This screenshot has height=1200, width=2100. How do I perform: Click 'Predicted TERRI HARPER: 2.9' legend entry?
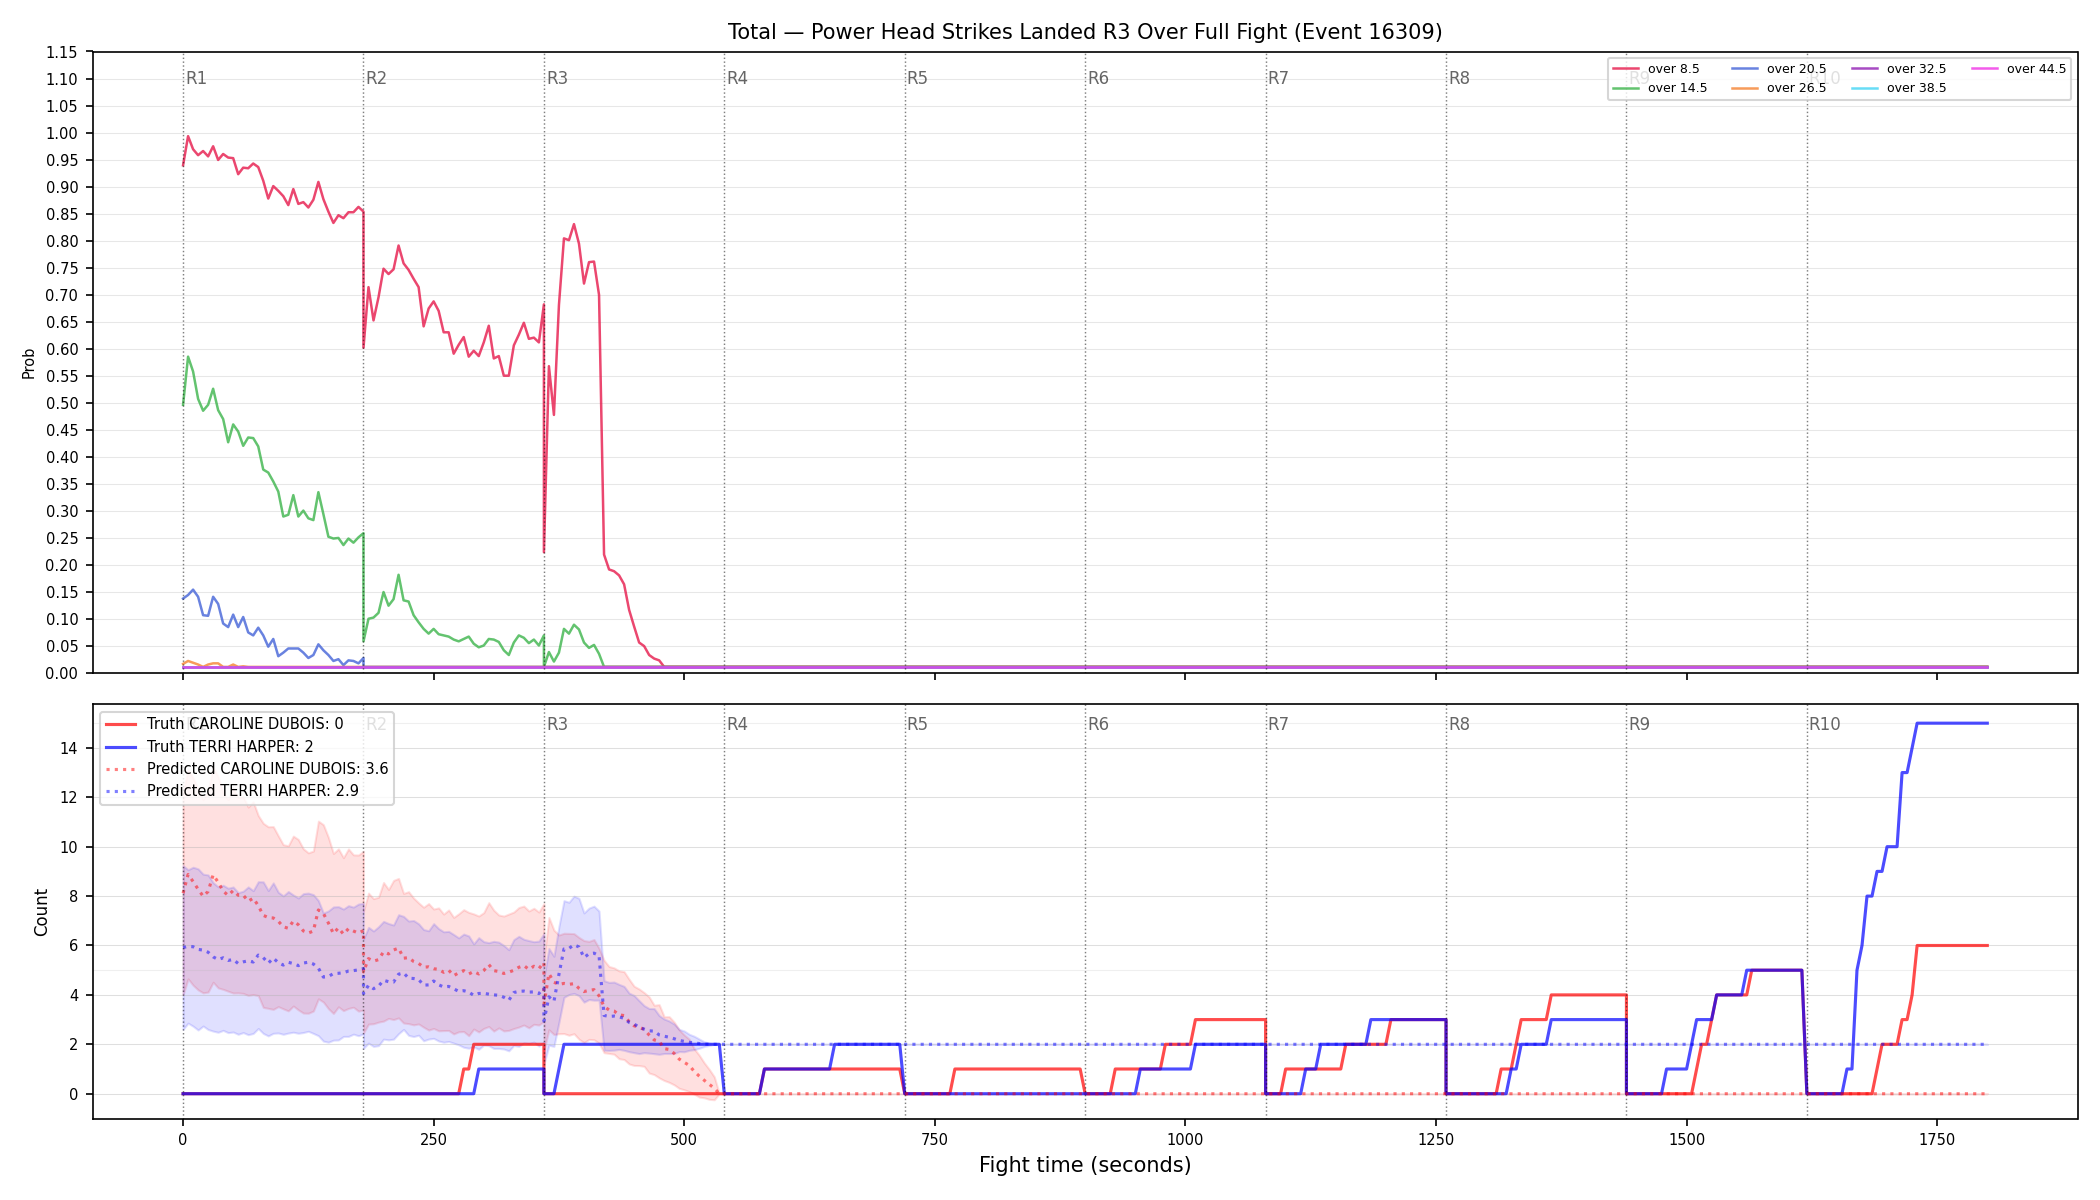(232, 791)
